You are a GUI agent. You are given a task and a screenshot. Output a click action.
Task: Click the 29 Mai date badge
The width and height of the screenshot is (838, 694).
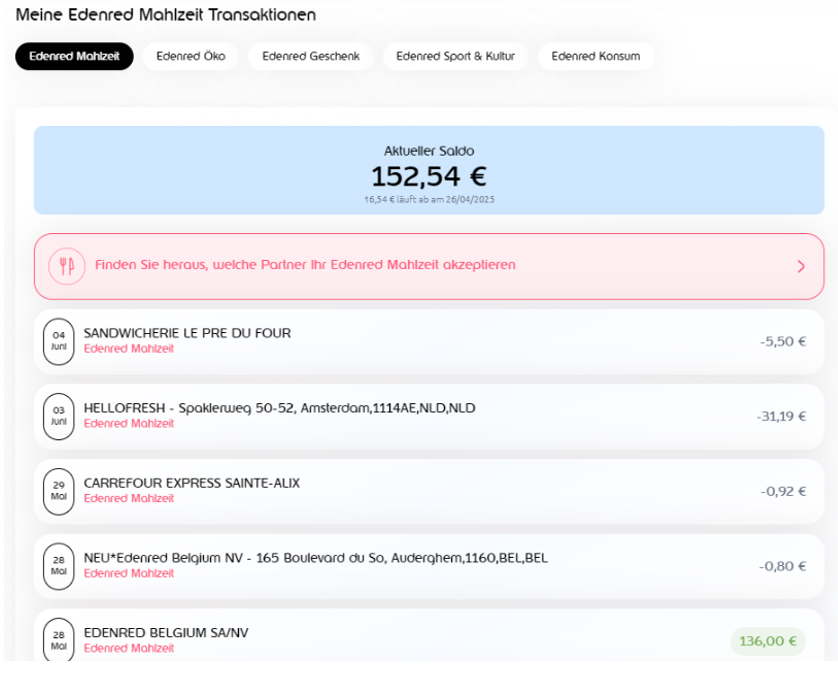[x=59, y=491]
